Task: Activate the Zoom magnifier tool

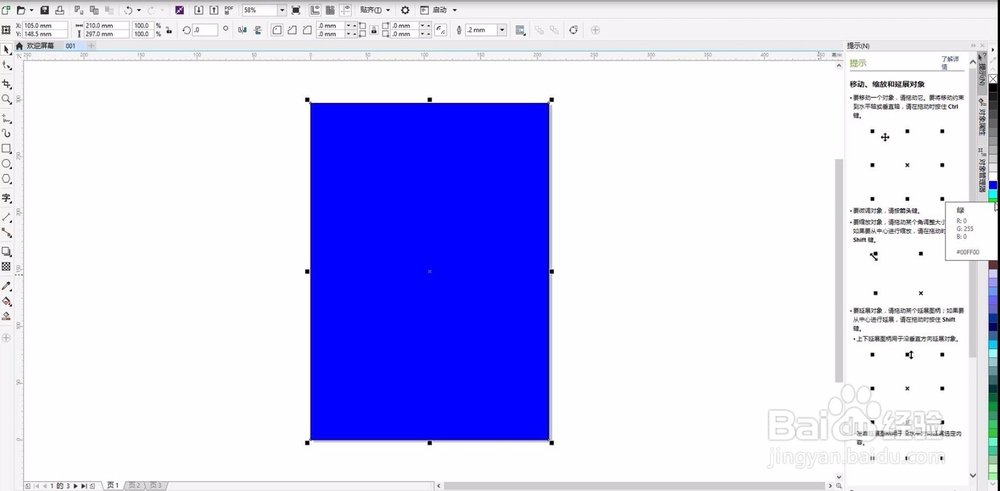Action: [6, 99]
